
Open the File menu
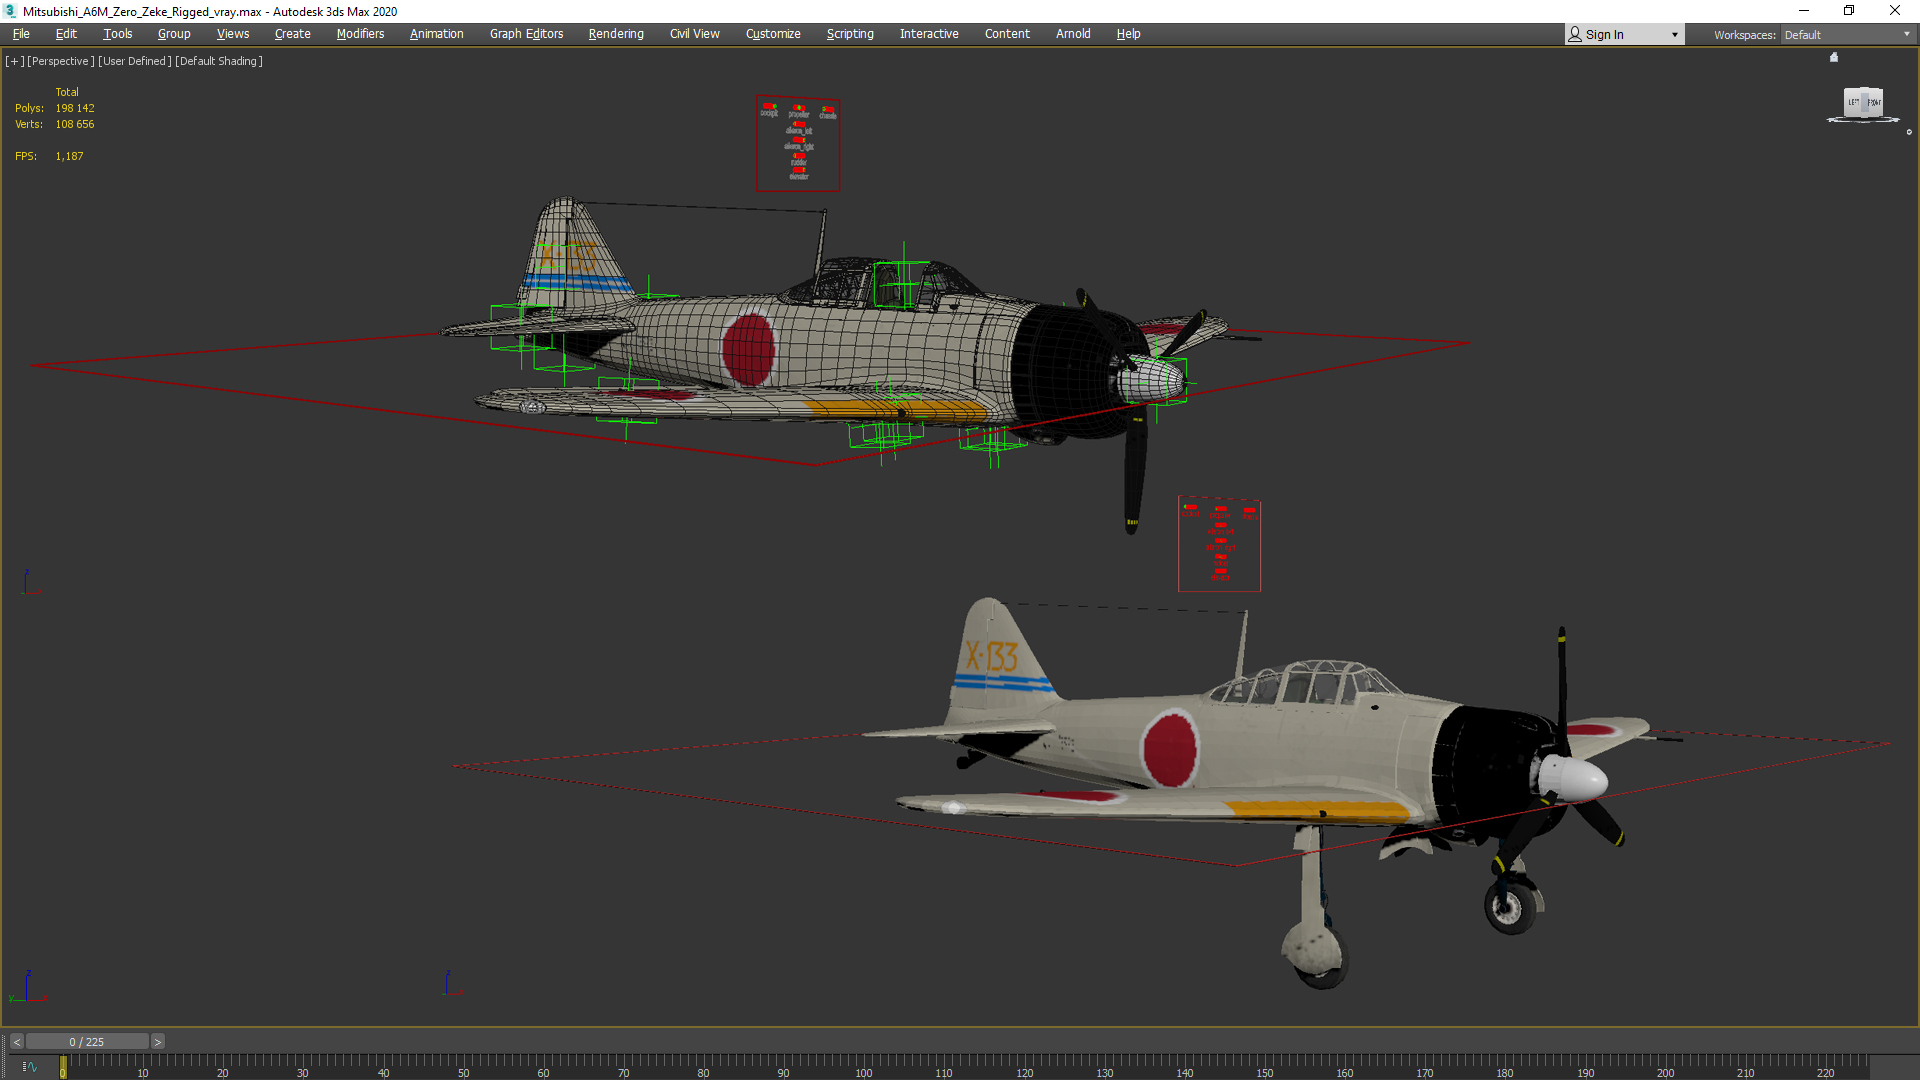point(21,34)
